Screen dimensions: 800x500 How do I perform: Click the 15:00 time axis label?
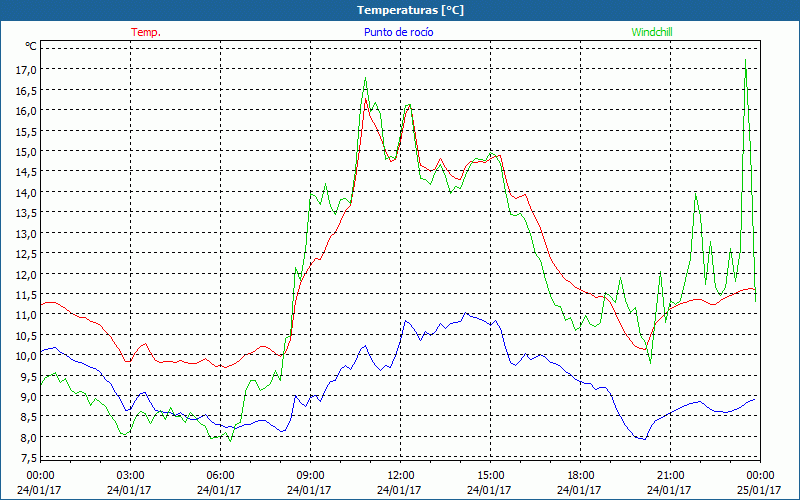tap(490, 475)
